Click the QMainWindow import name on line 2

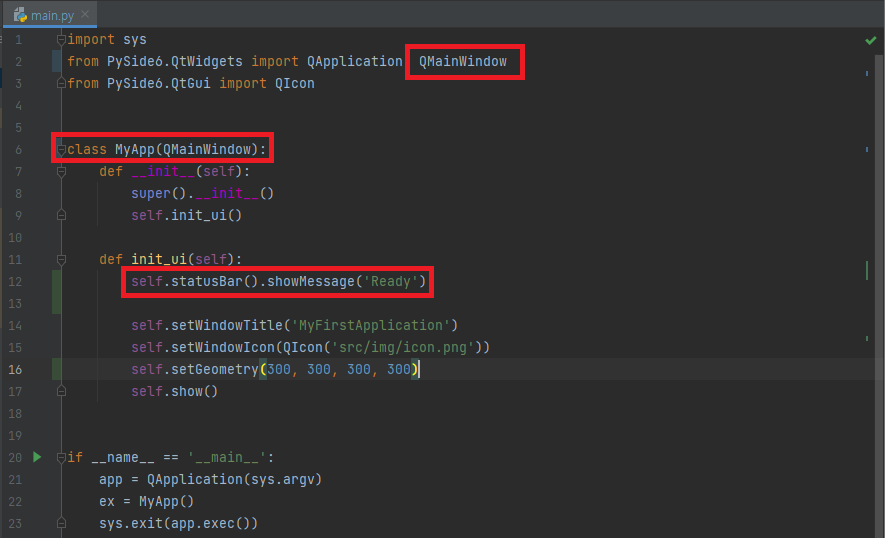click(x=463, y=62)
